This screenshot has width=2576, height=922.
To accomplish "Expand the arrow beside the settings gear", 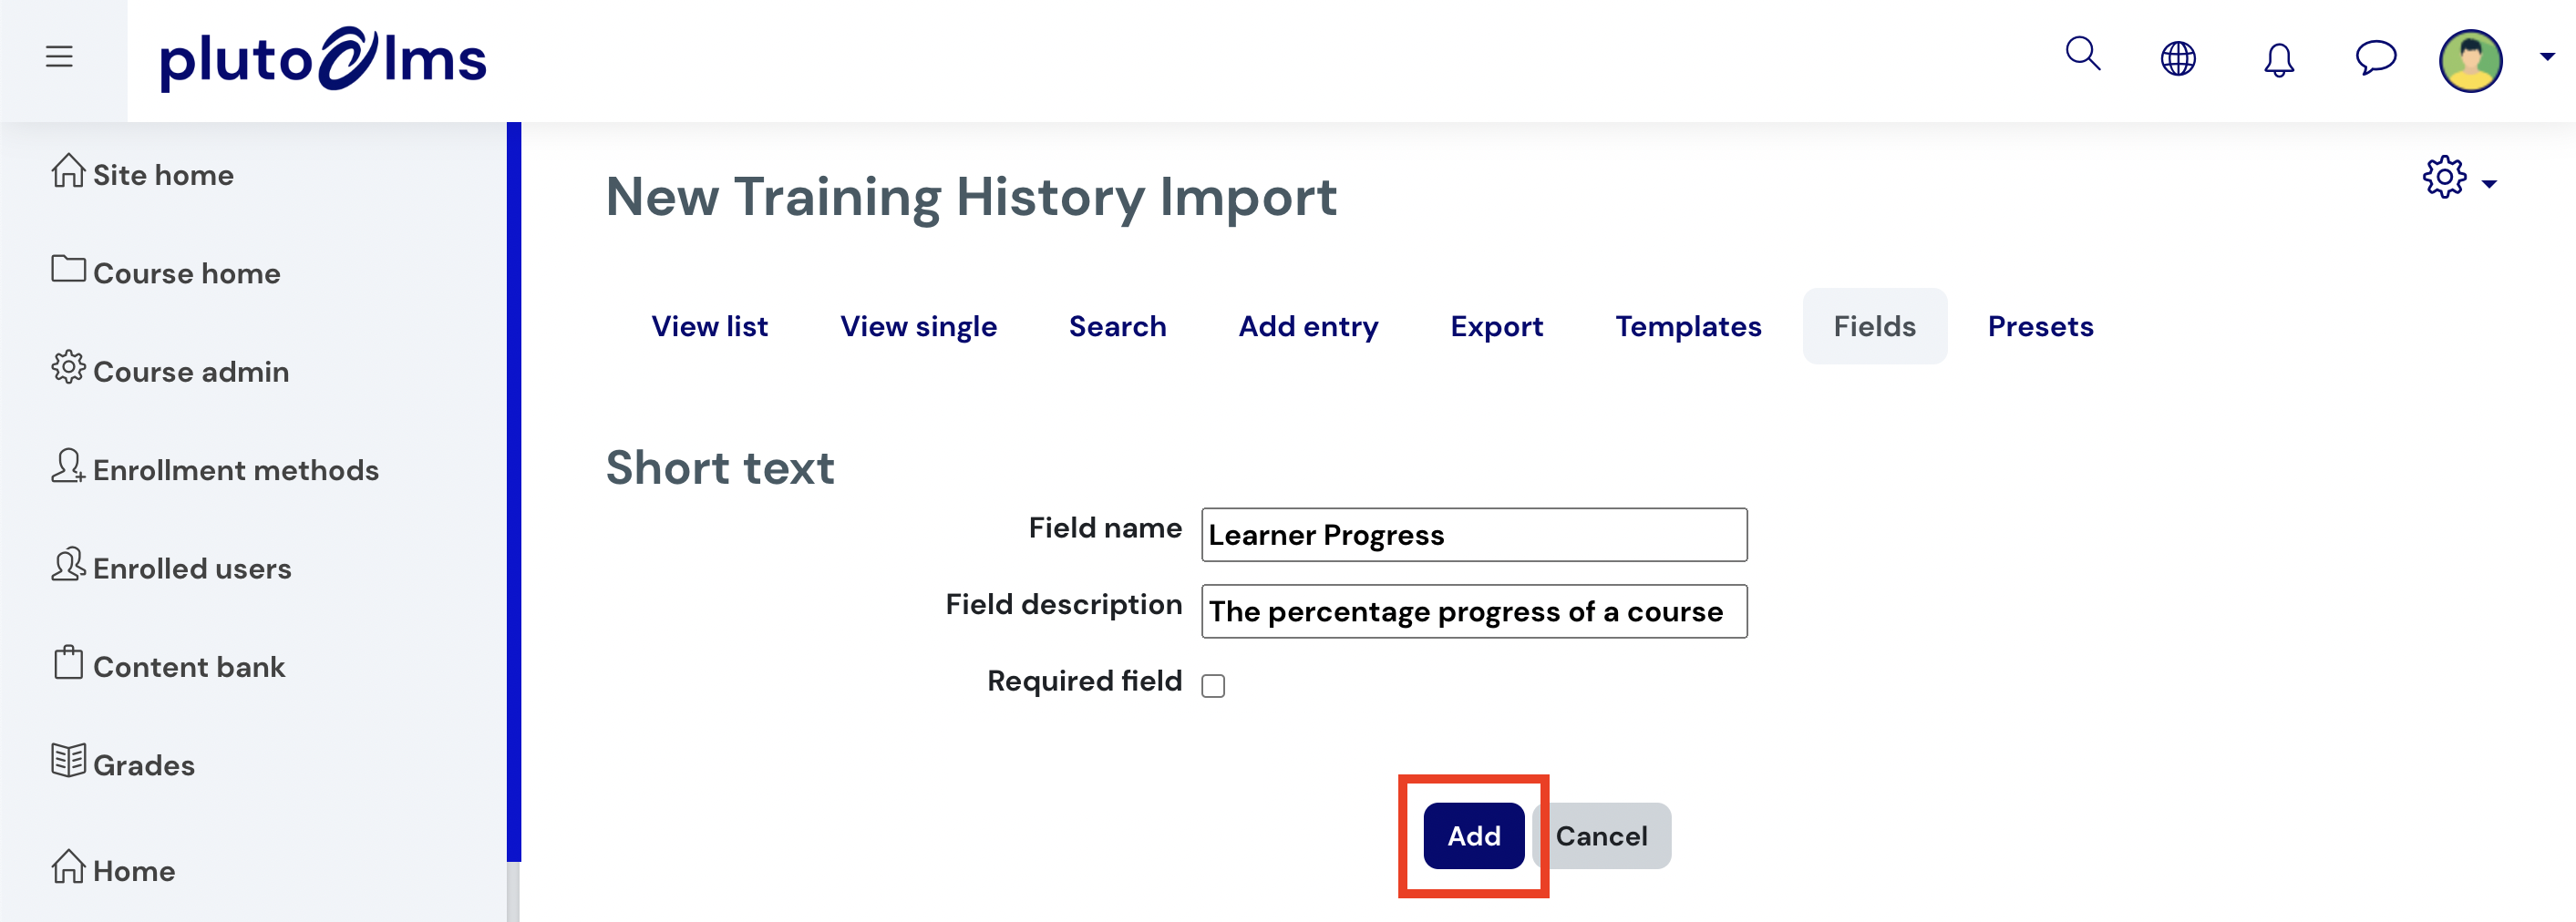I will (2489, 184).
